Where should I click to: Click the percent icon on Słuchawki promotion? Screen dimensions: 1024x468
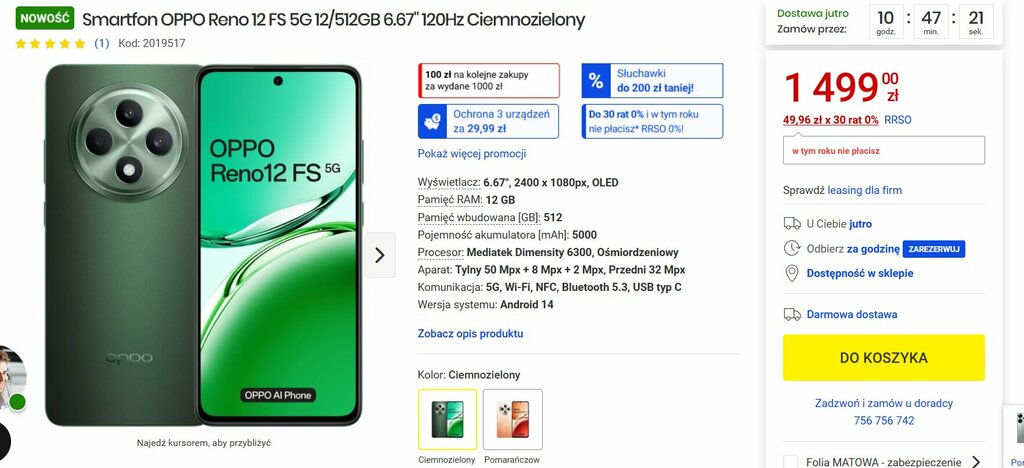coord(596,81)
